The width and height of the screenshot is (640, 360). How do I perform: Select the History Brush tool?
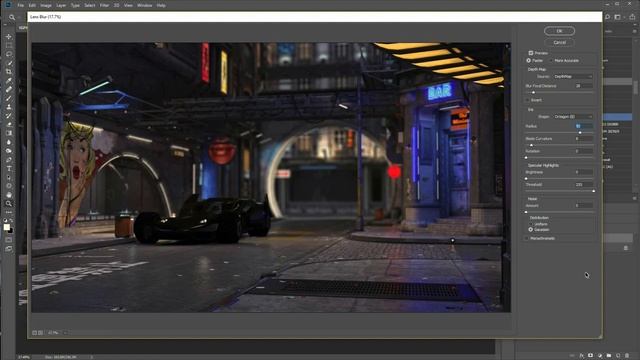(9, 116)
